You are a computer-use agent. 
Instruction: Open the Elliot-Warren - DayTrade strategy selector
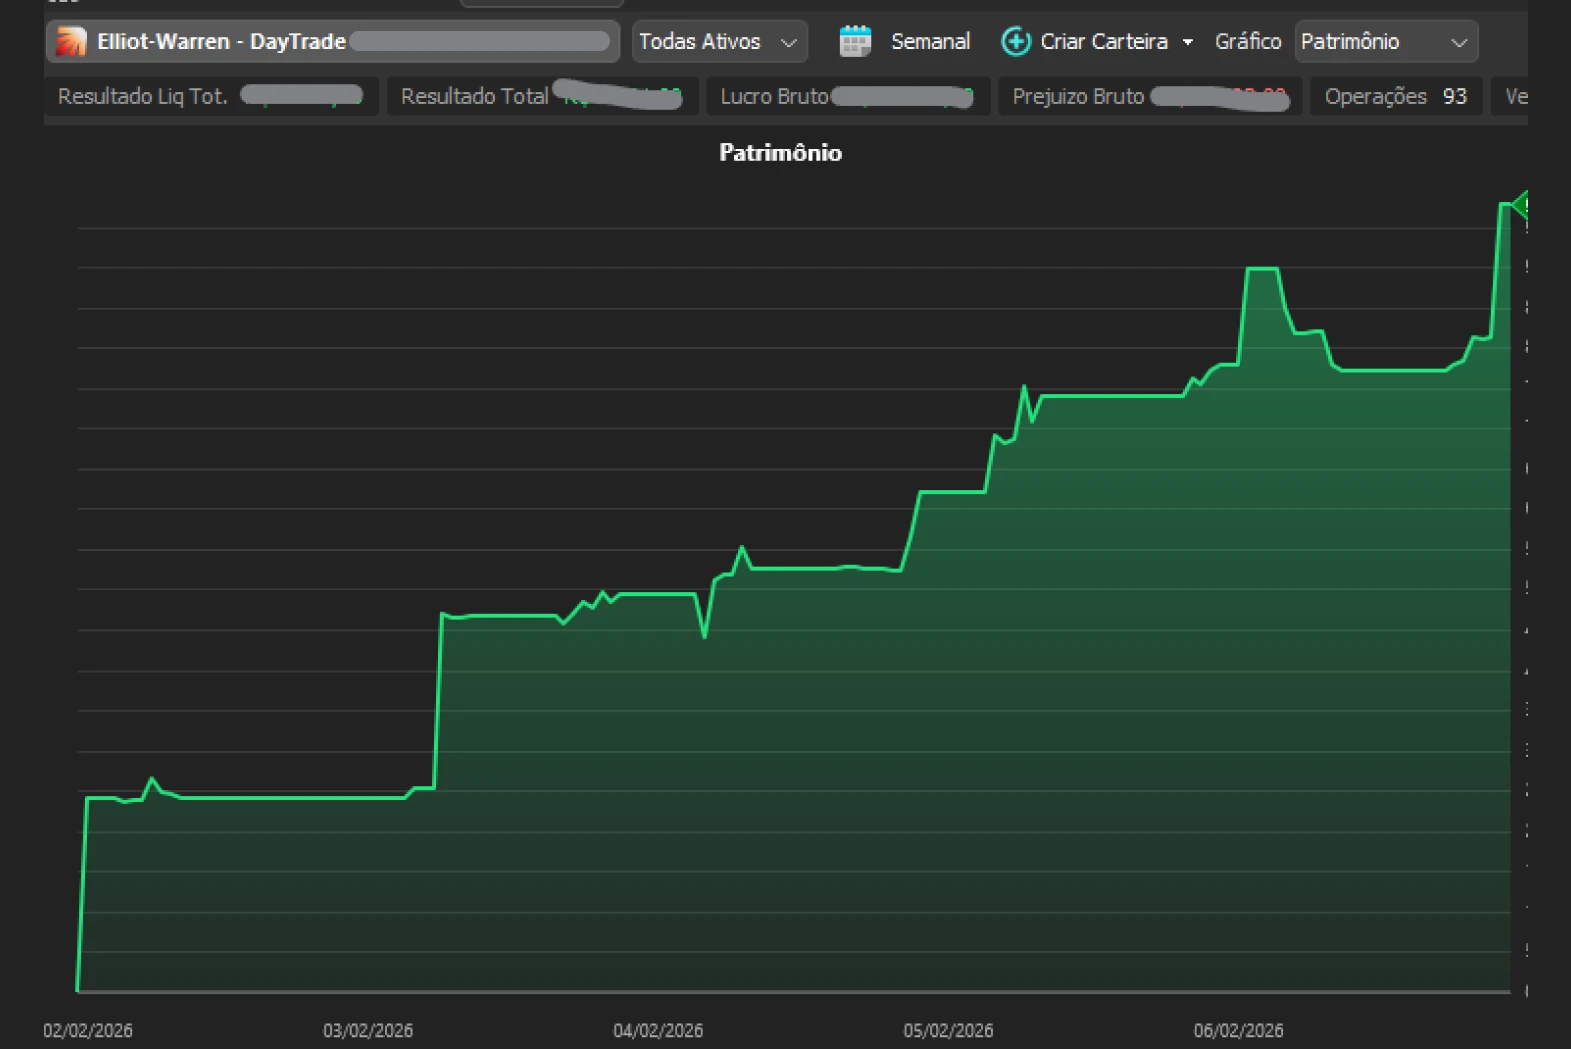tap(333, 42)
